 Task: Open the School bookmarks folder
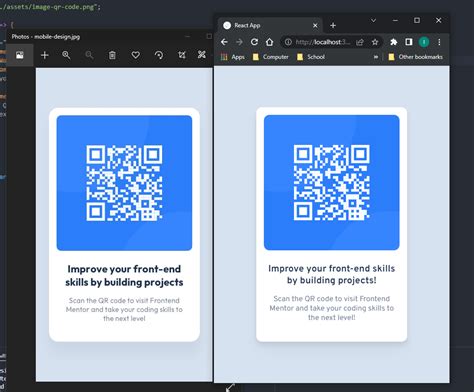pos(311,57)
